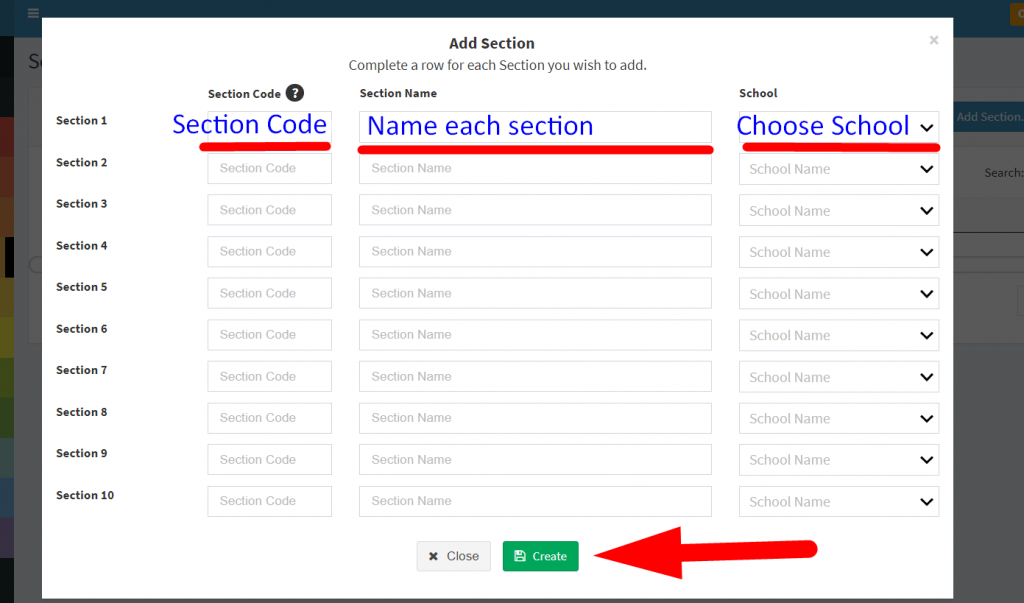Focus the Section 2 Section Code field
This screenshot has width=1024, height=603.
pos(269,169)
